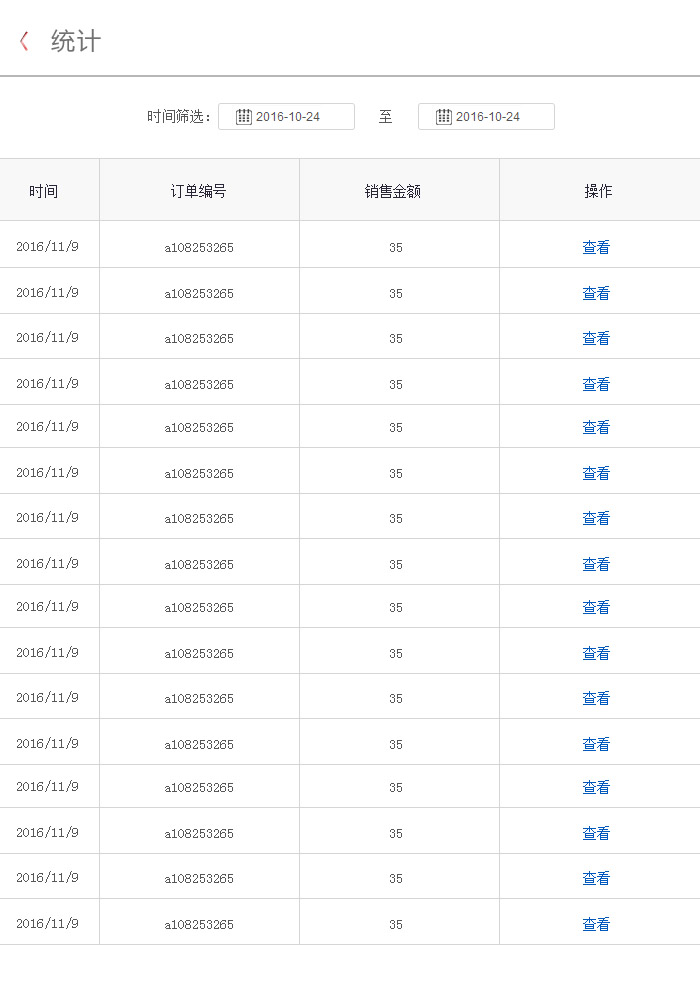Screen dimensions: 700x1000
Task: Click 查看 in the second-to-last row
Action: 596,879
